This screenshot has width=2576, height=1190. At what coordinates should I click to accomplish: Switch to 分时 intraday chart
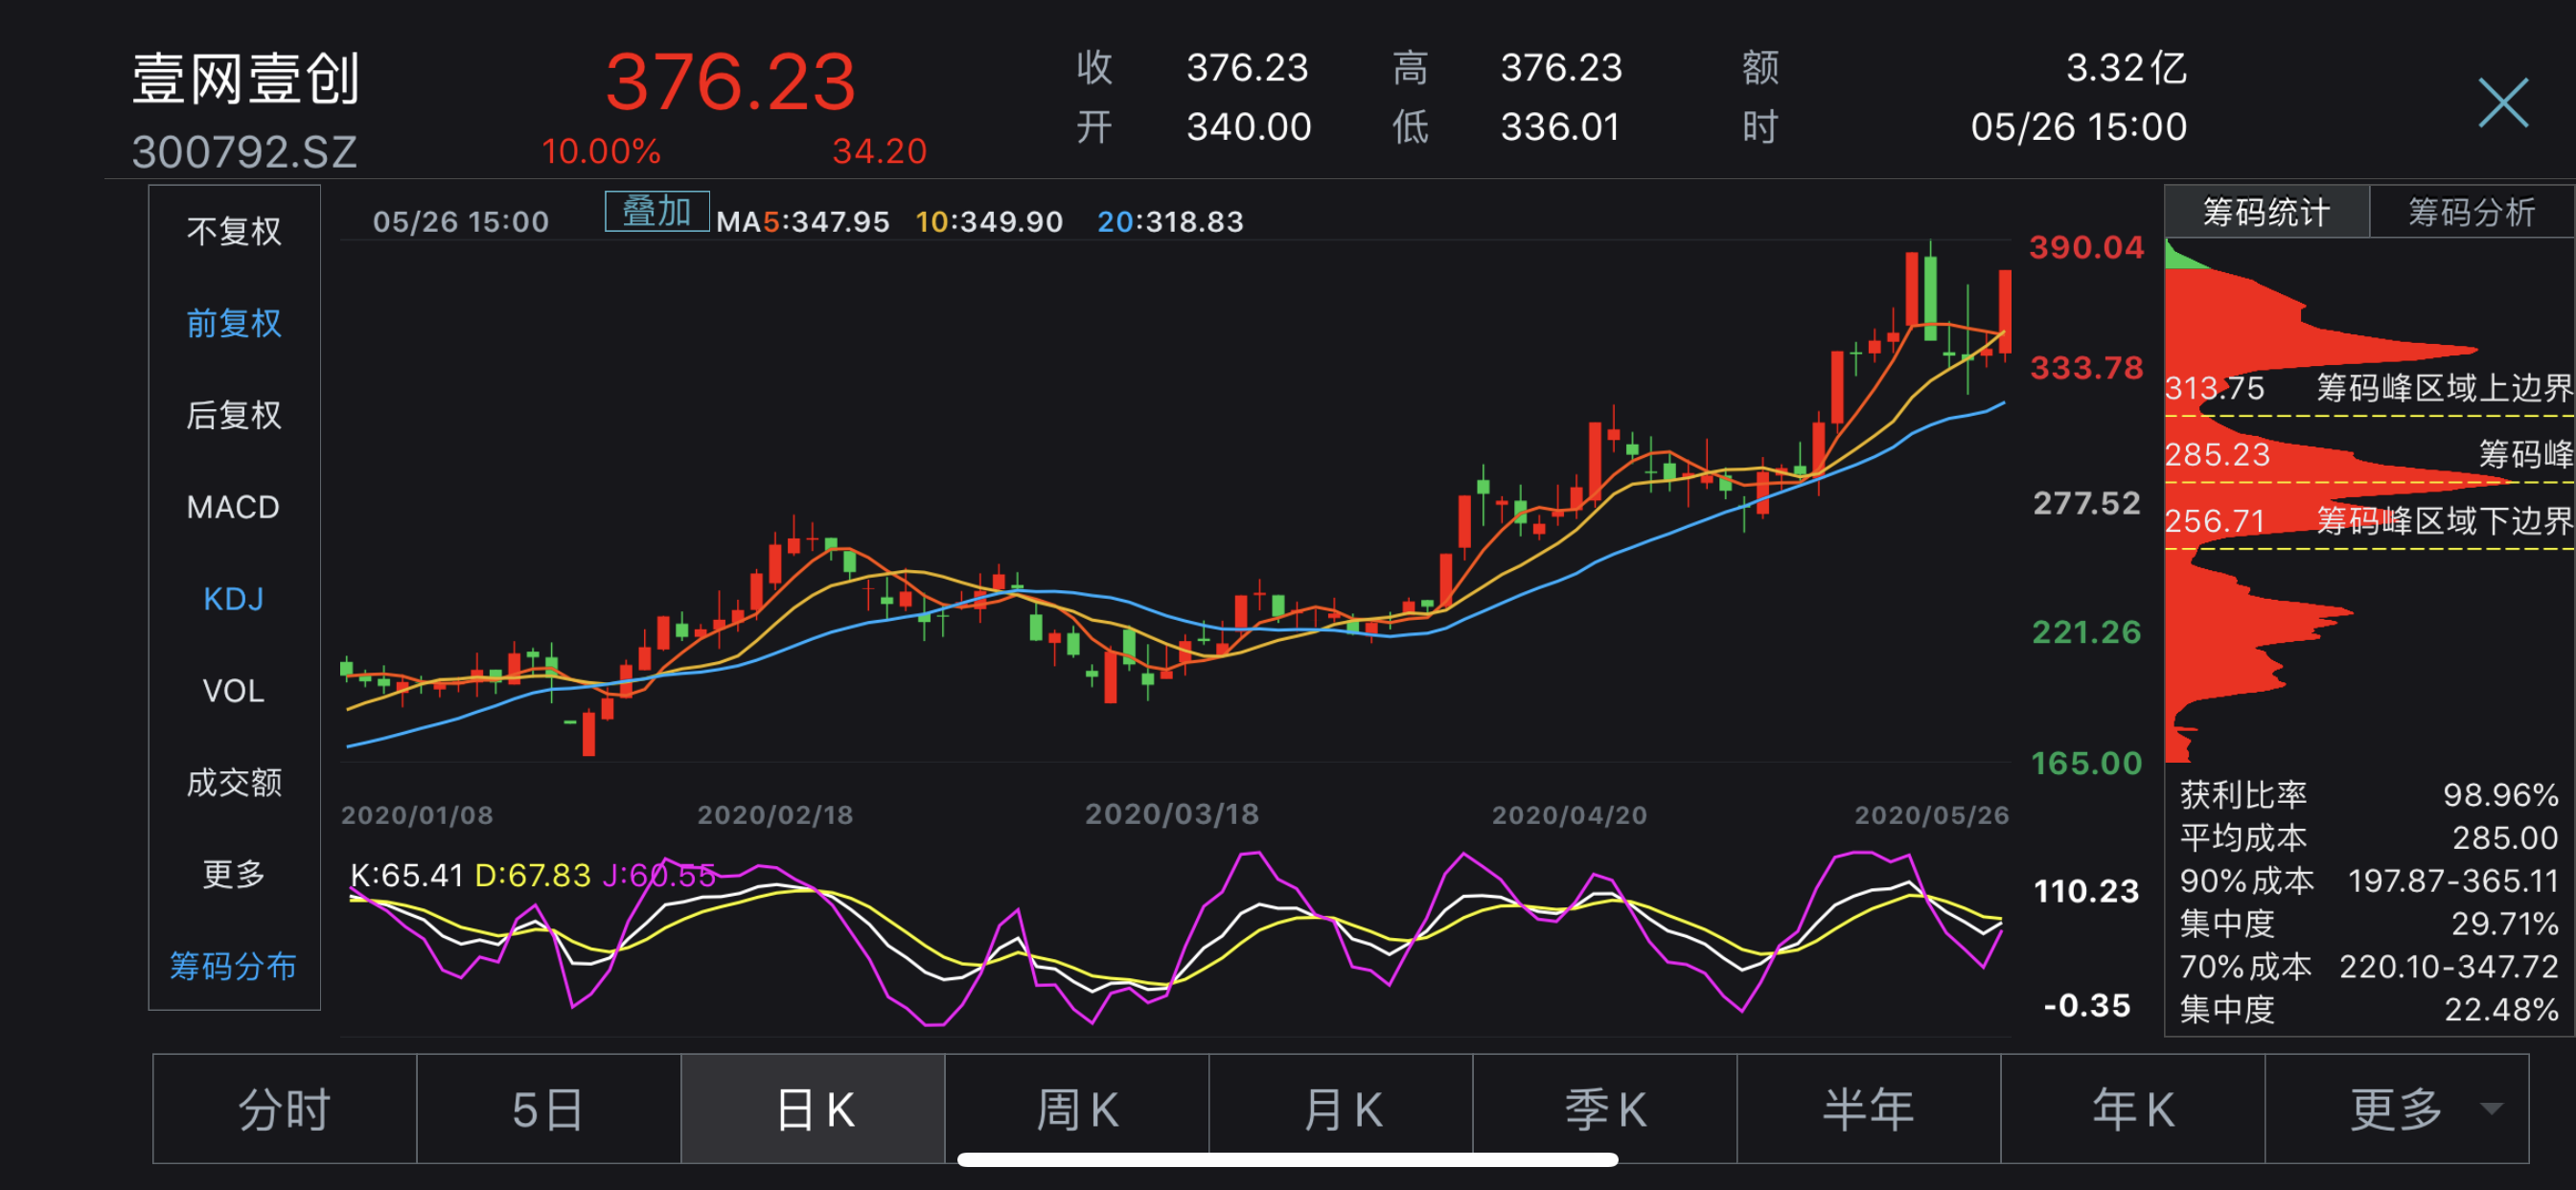tap(285, 1109)
